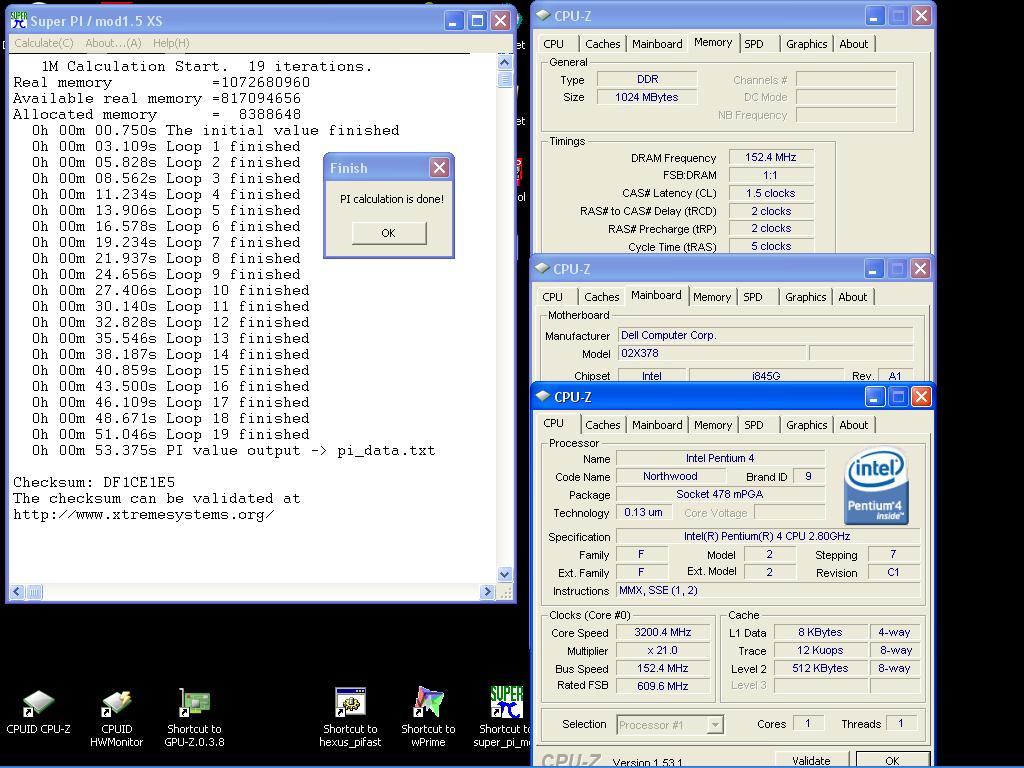Screen dimensions: 1024x768
Task: Open Graphics tab in top CPU-Z window
Action: pyautogui.click(x=807, y=44)
